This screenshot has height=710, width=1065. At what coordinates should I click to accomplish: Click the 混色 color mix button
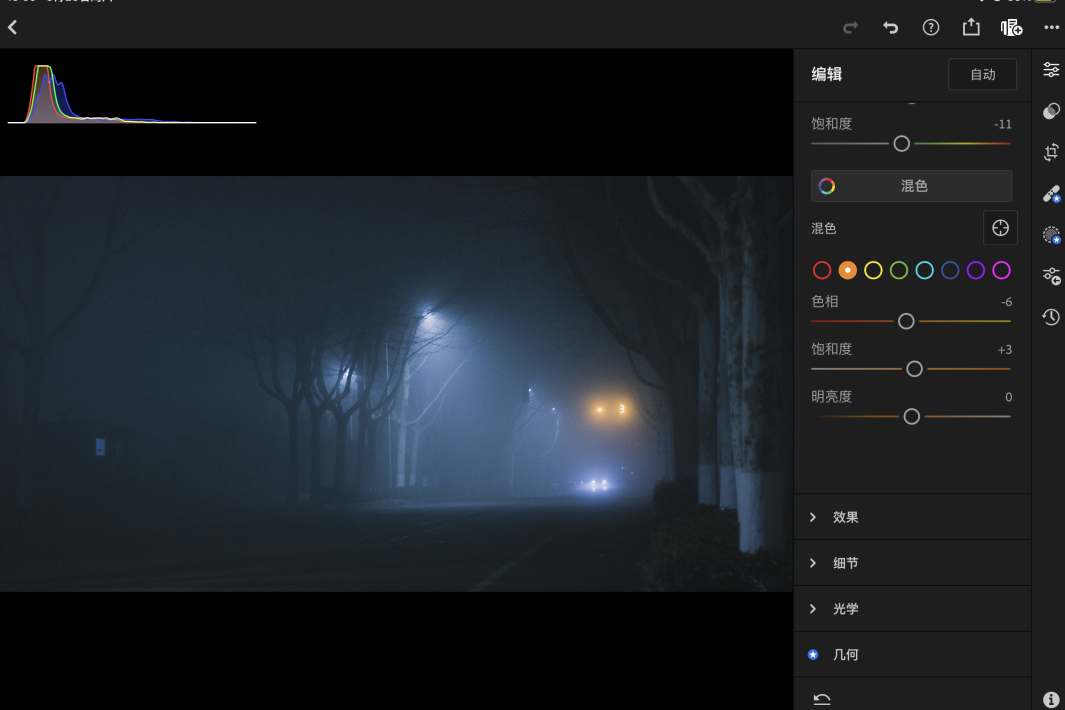point(911,186)
